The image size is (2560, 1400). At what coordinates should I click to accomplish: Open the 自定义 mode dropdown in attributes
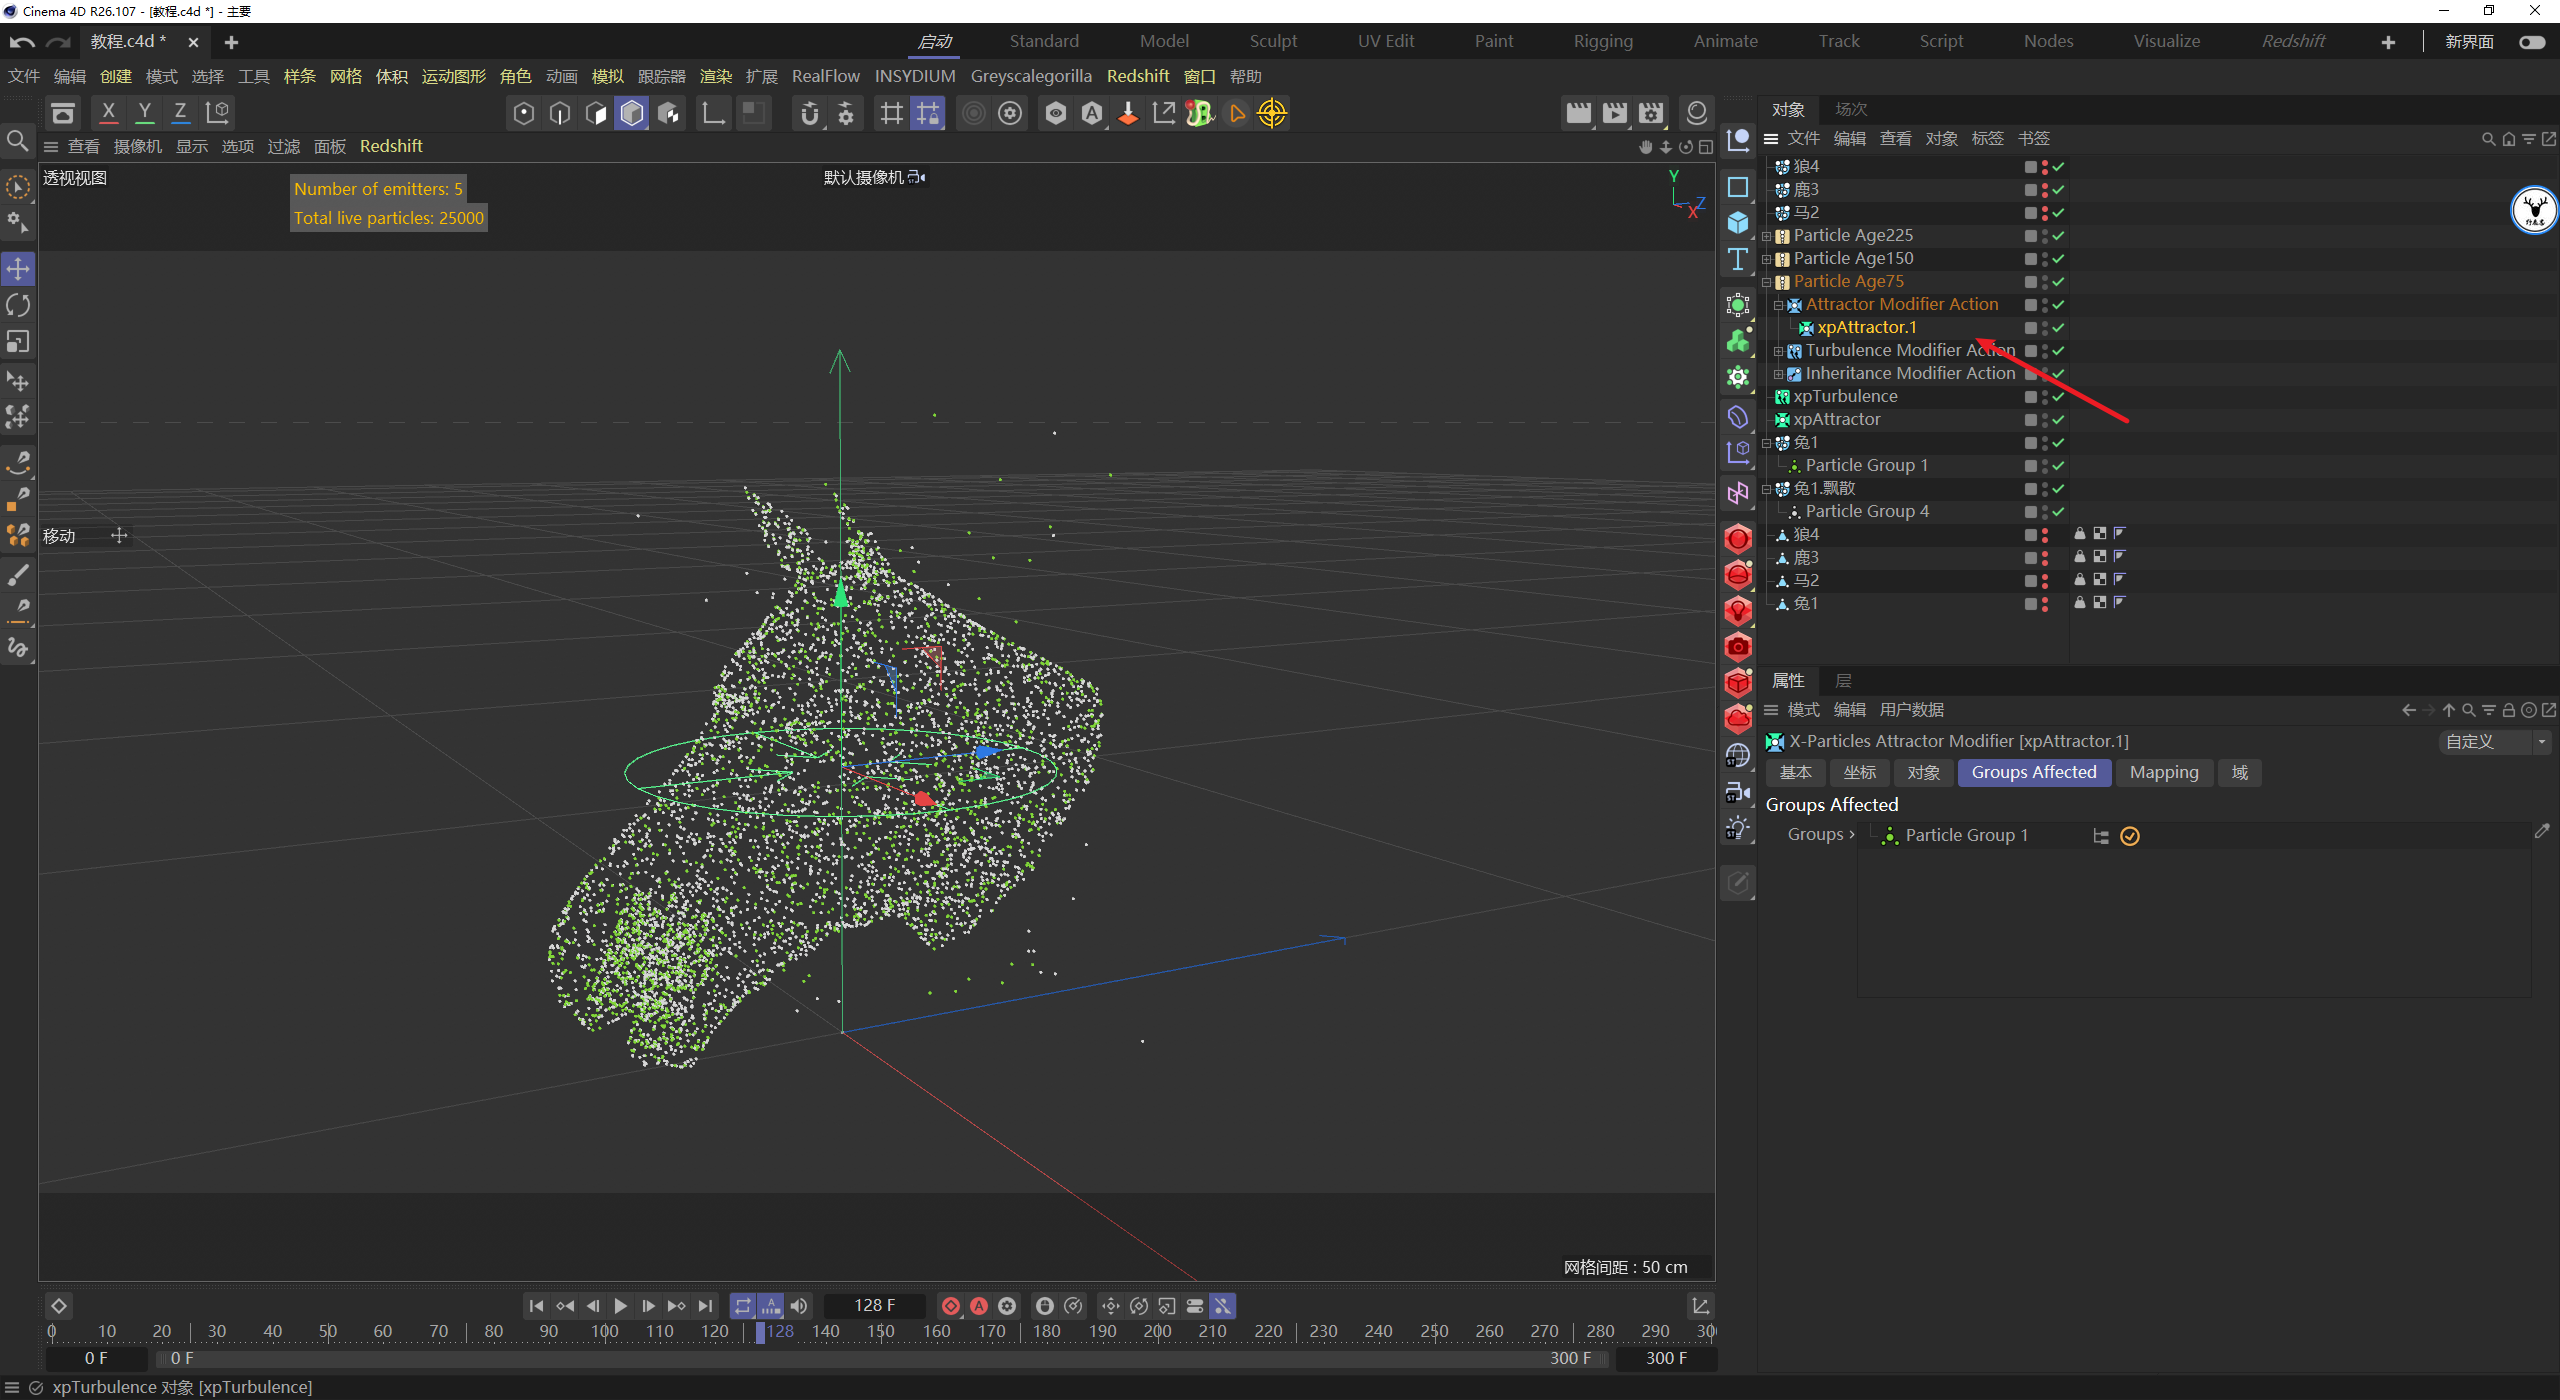click(x=2495, y=742)
